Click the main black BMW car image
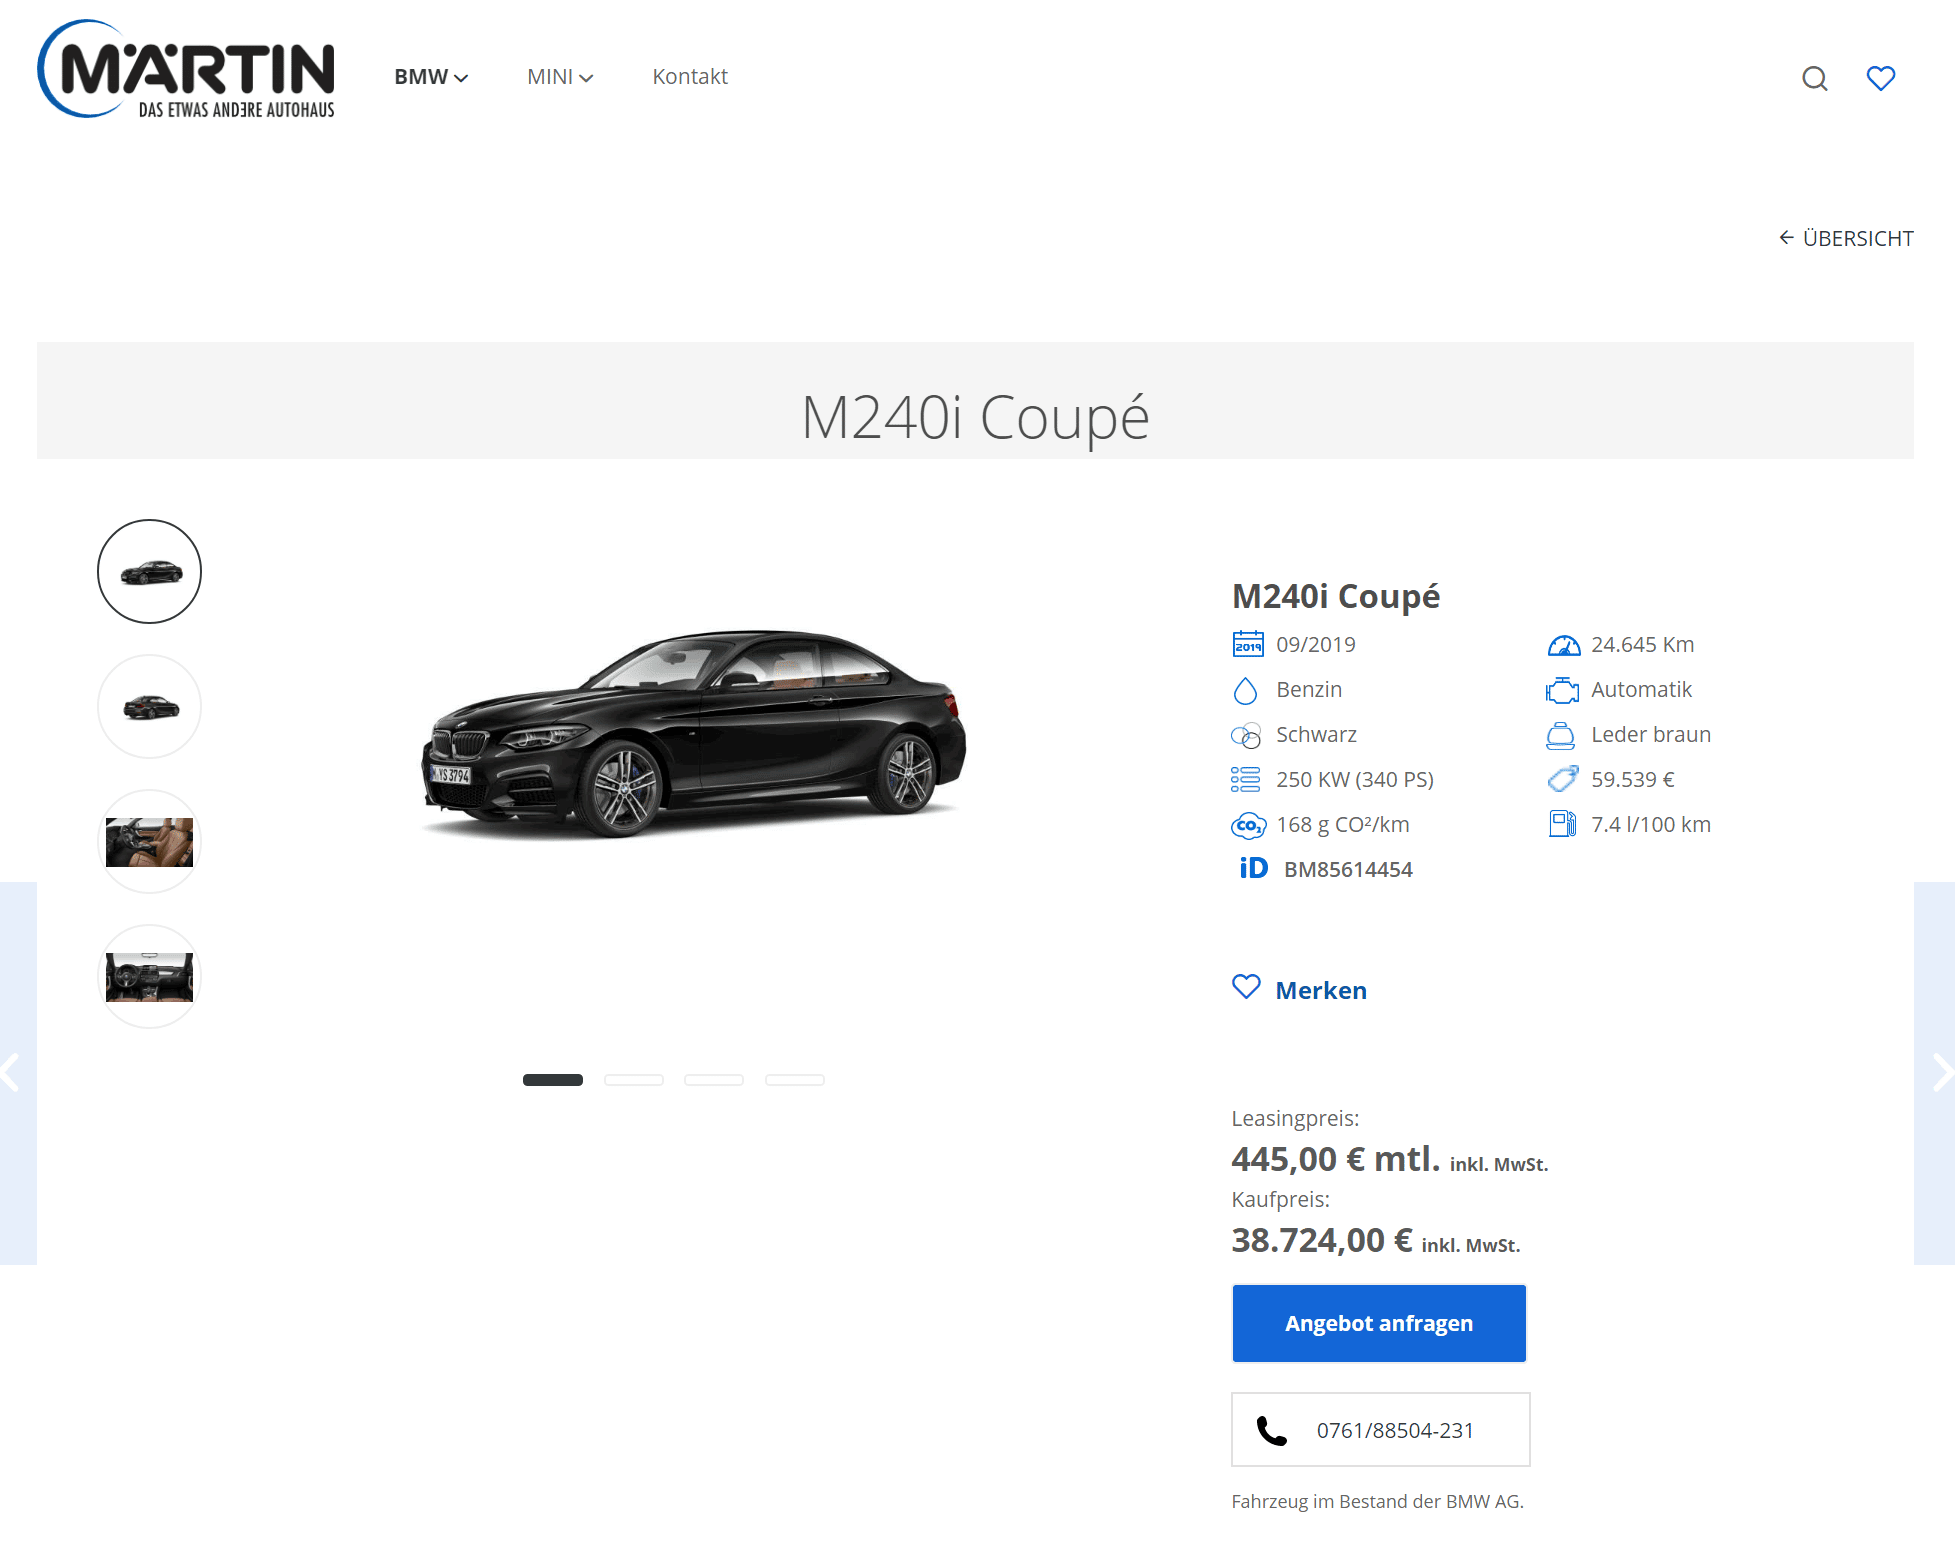 coord(693,733)
